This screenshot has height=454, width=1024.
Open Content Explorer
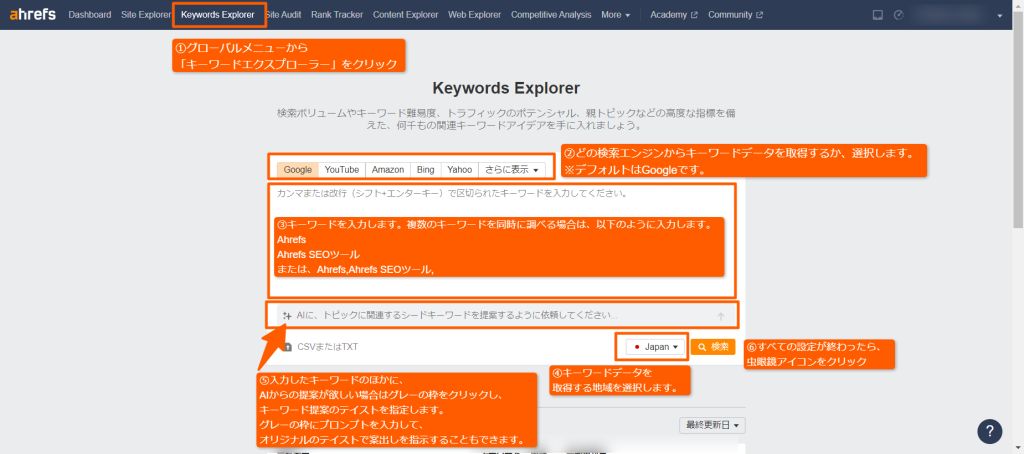406,14
